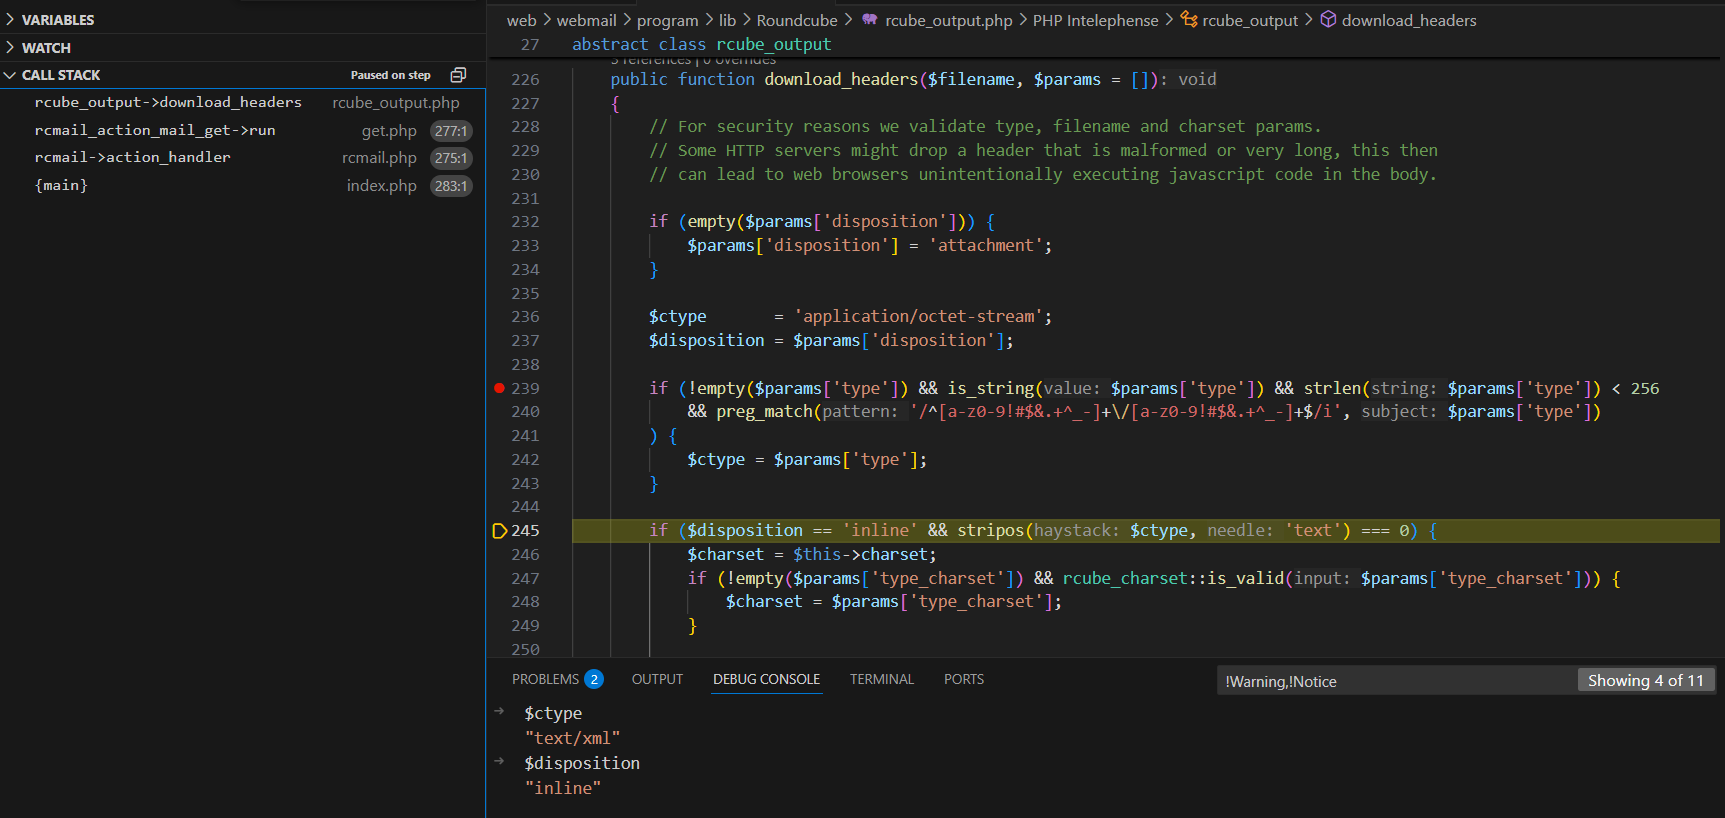The width and height of the screenshot is (1725, 818).
Task: Click the webmail breadcrumb segment
Action: coord(587,20)
